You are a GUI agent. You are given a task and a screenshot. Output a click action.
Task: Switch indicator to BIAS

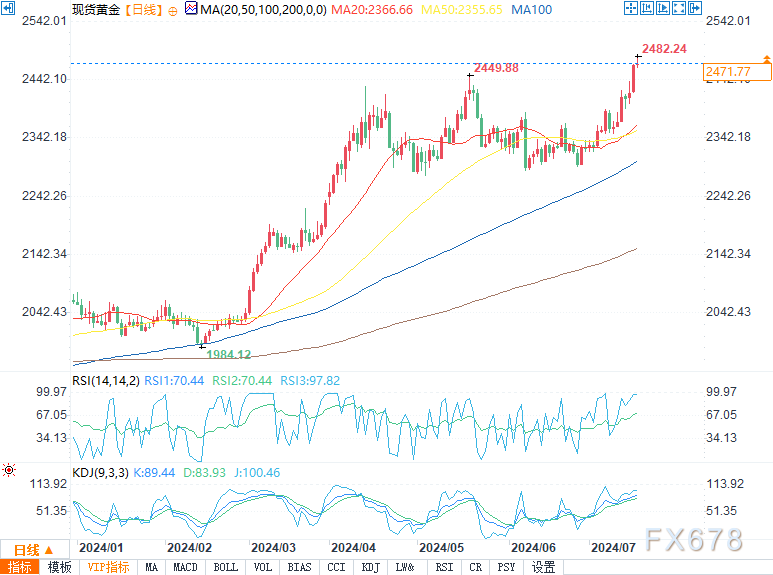click(x=300, y=567)
